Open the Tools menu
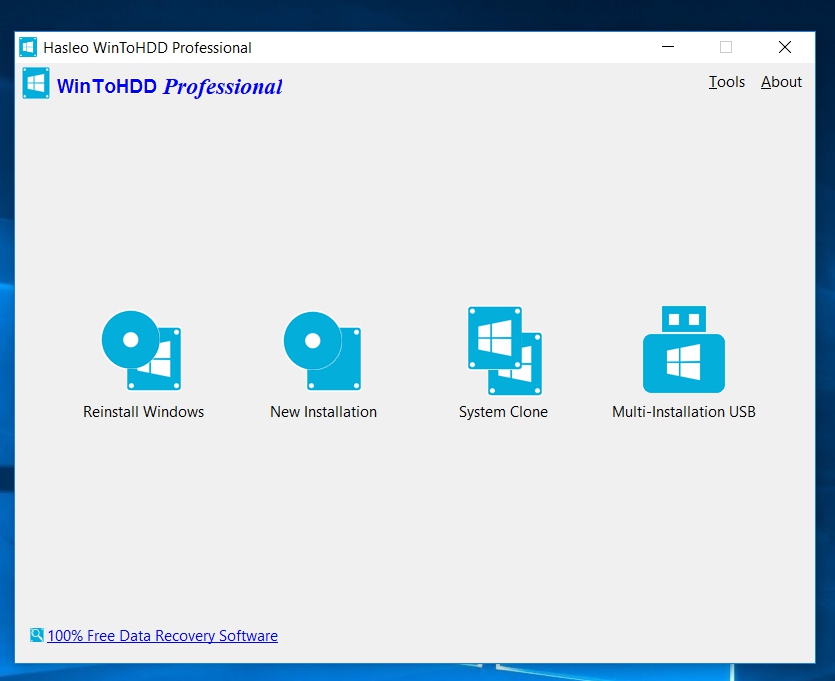Screen dimensions: 835x681 [x=727, y=82]
